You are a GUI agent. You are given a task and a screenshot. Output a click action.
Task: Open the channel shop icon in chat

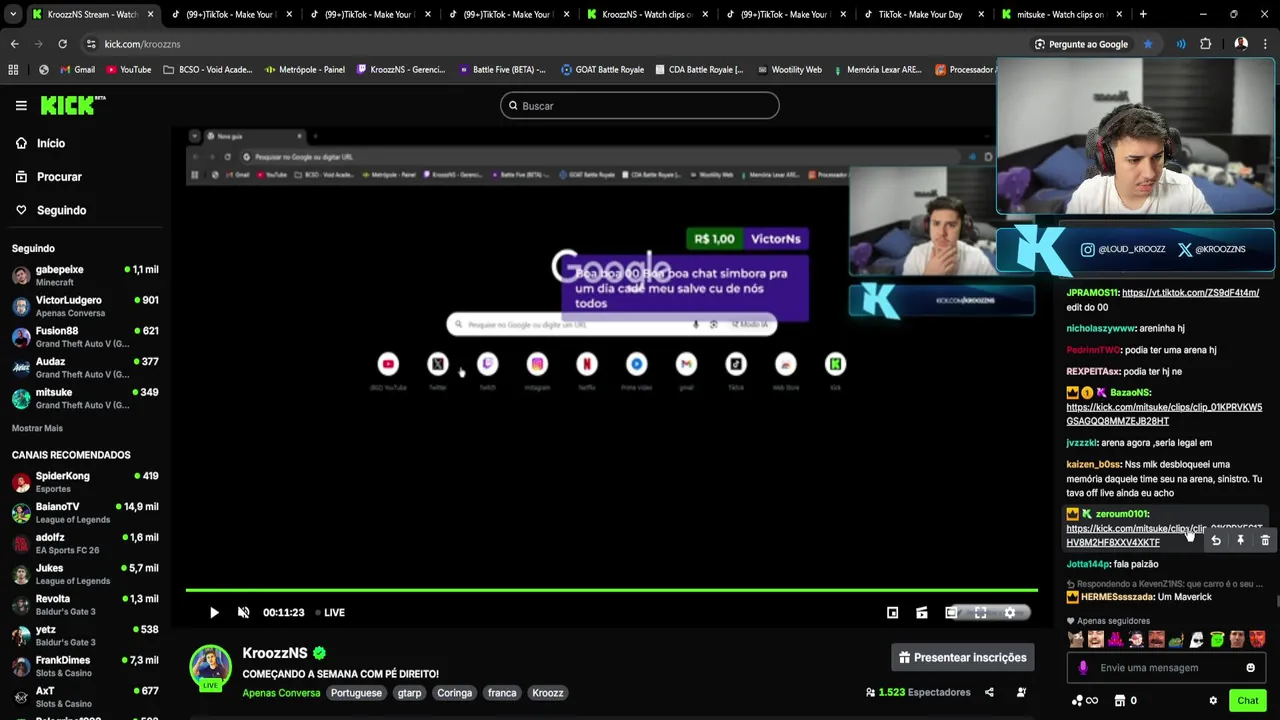tap(1120, 701)
